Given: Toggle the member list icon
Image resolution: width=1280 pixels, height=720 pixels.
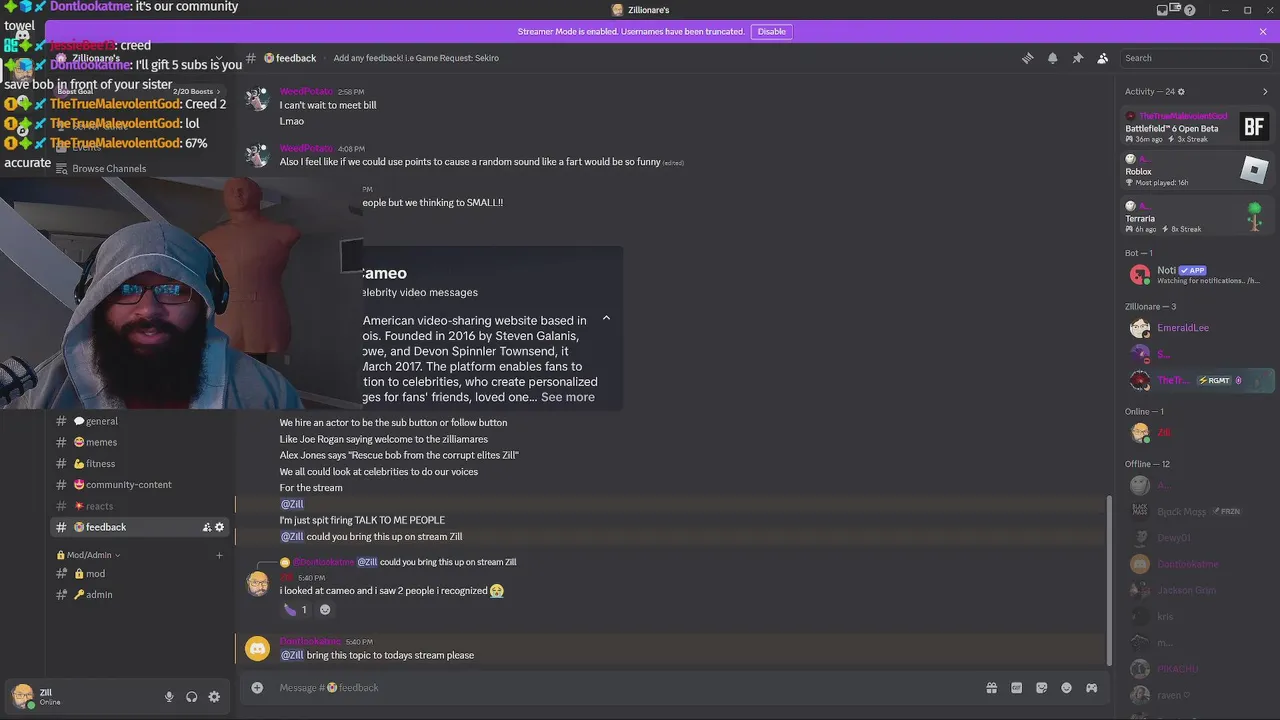Looking at the screenshot, I should (1102, 58).
